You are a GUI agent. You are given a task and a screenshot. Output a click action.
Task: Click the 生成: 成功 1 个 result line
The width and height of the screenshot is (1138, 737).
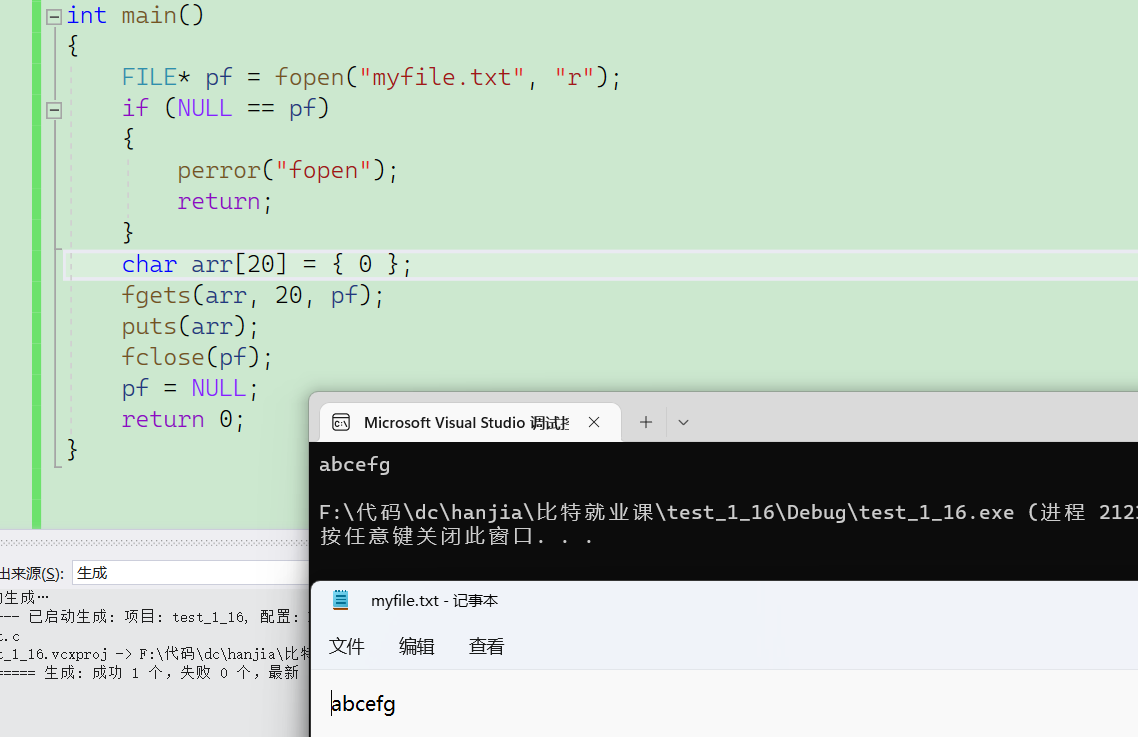(150, 673)
